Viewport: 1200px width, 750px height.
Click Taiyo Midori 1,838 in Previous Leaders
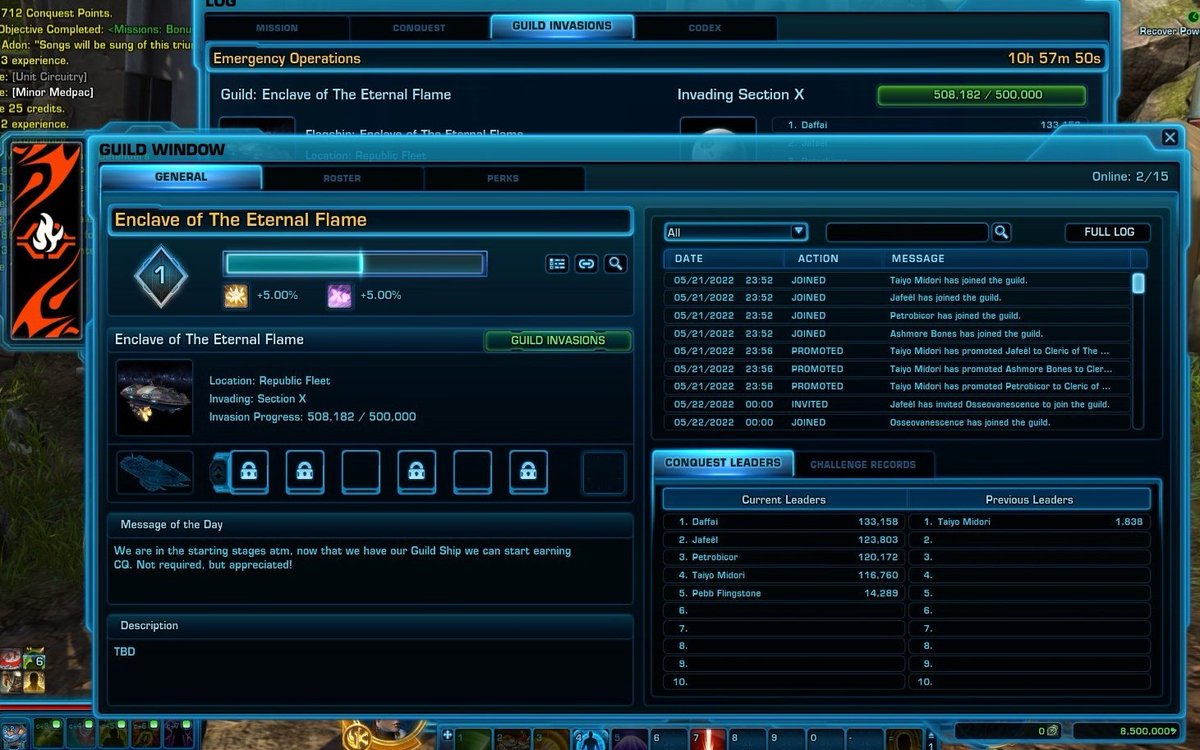1029,521
